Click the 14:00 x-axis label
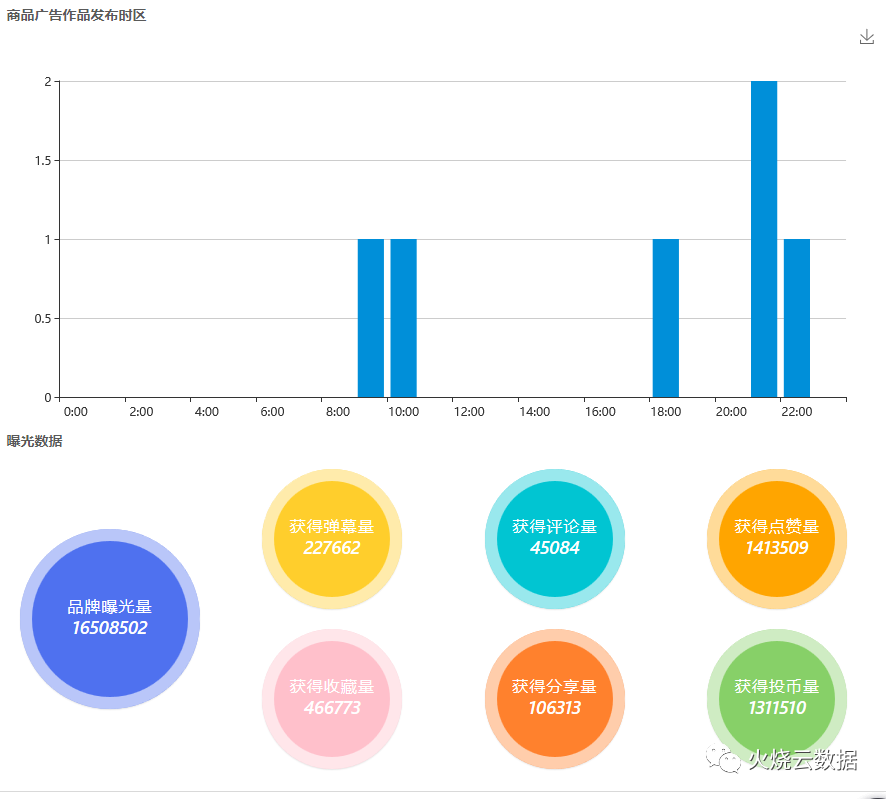The image size is (886, 799). coord(535,412)
